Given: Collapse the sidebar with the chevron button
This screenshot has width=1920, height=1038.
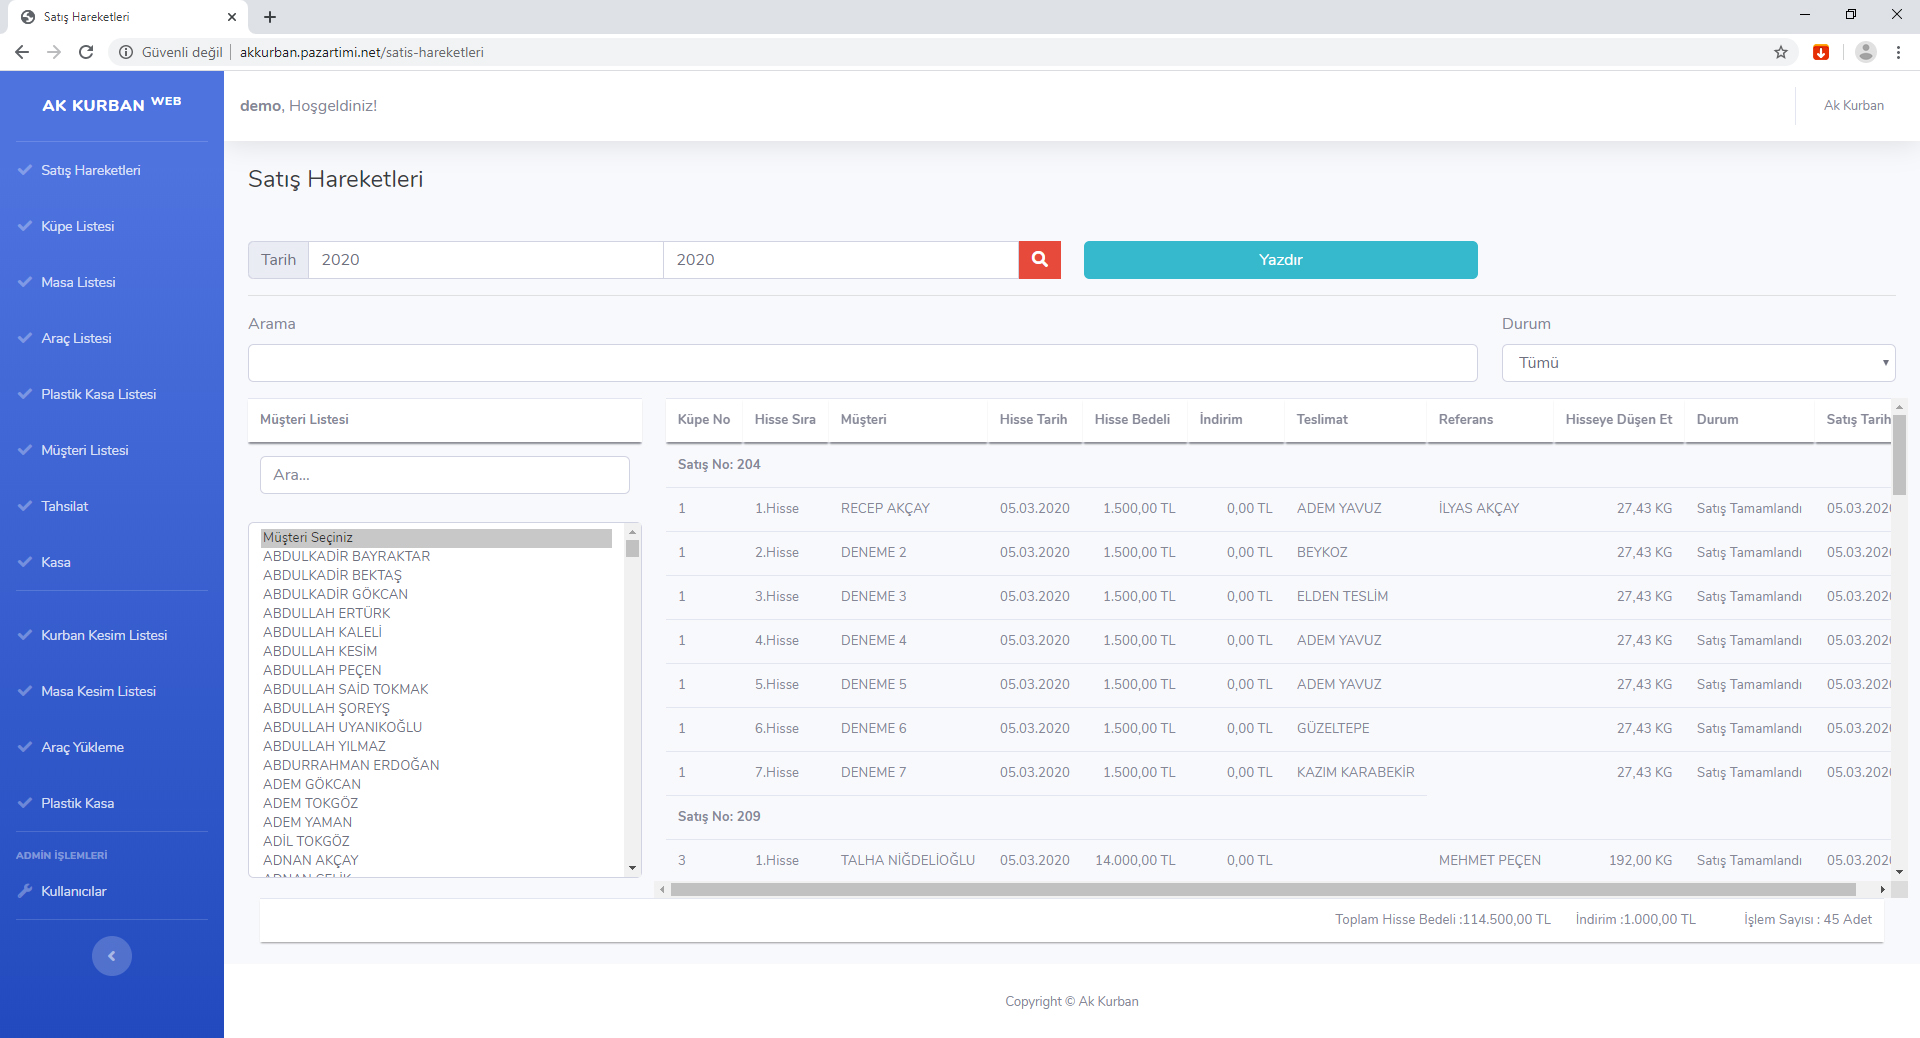Looking at the screenshot, I should coord(112,956).
